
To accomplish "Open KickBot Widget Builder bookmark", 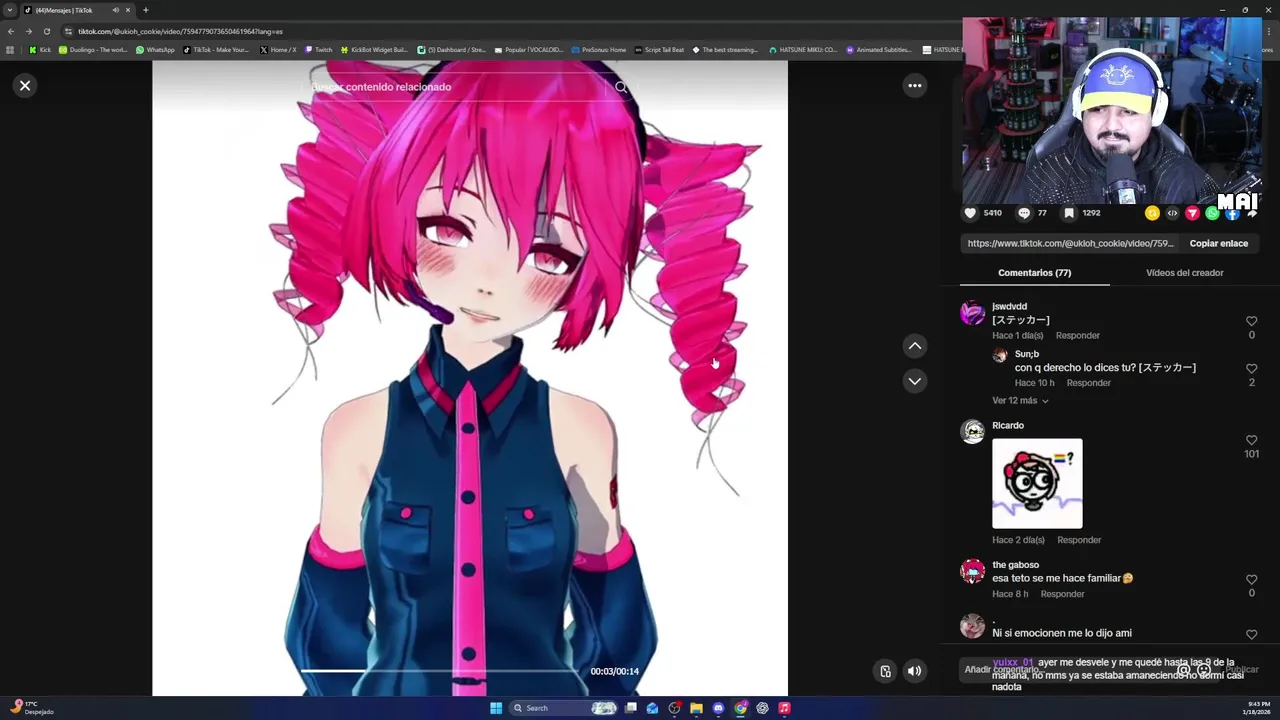I will point(374,50).
